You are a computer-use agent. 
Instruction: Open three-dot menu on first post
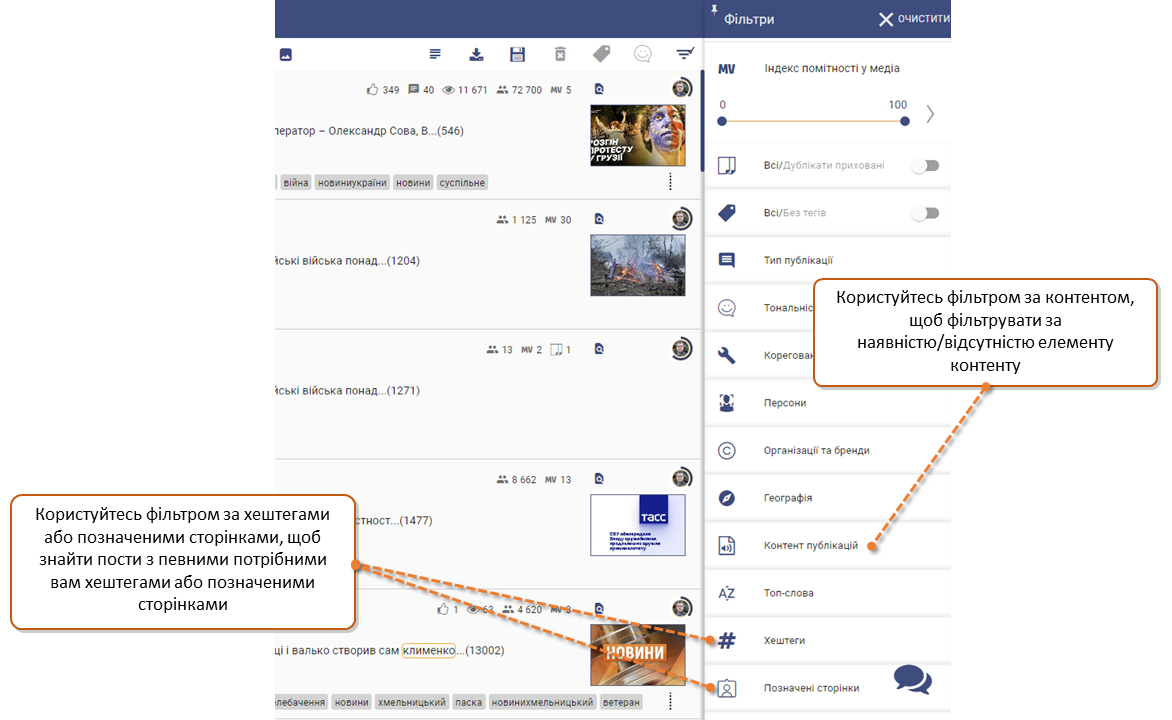pos(670,182)
